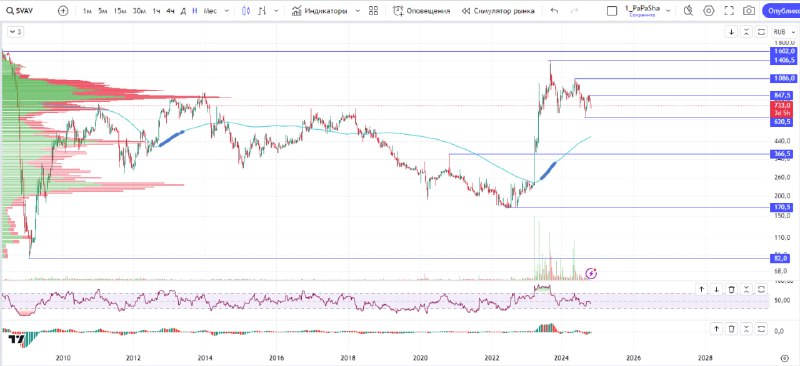Open chart settings hexagon icon
Image resolution: width=800 pixels, height=366 pixels.
coord(709,11)
